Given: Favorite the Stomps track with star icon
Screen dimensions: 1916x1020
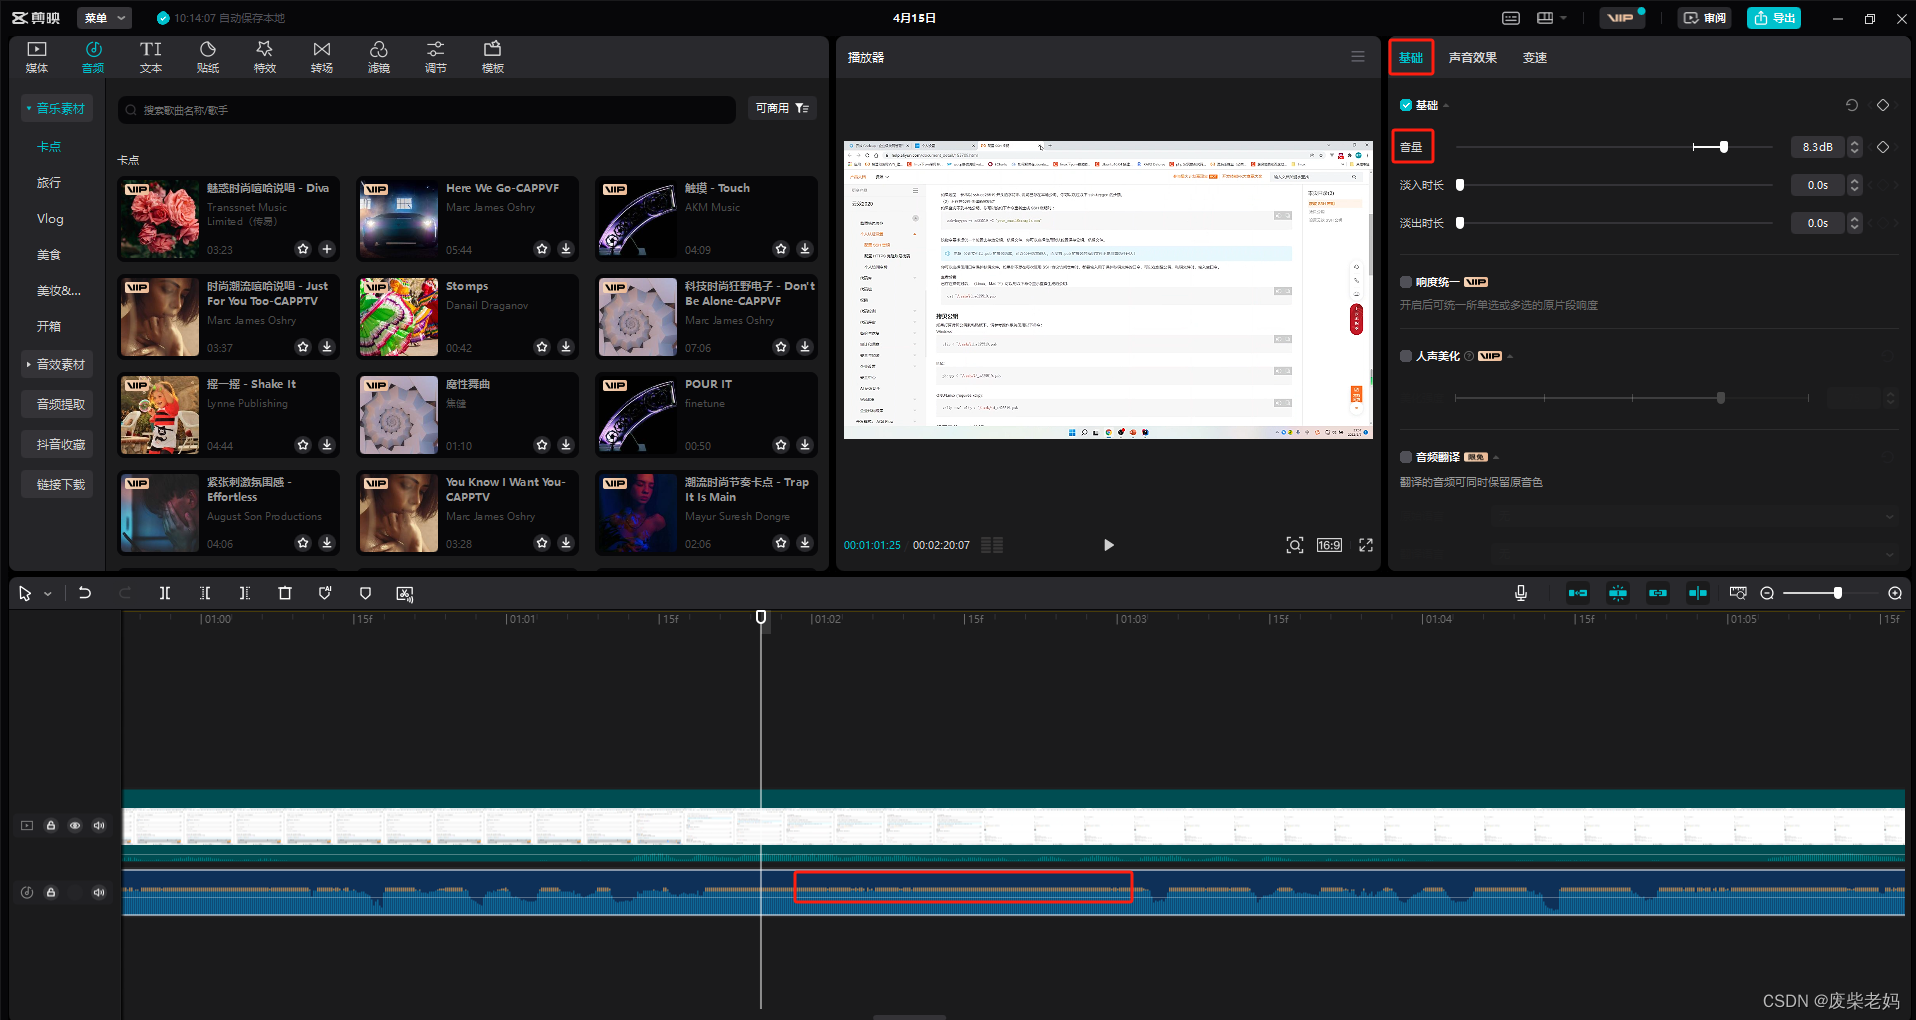Looking at the screenshot, I should point(542,347).
